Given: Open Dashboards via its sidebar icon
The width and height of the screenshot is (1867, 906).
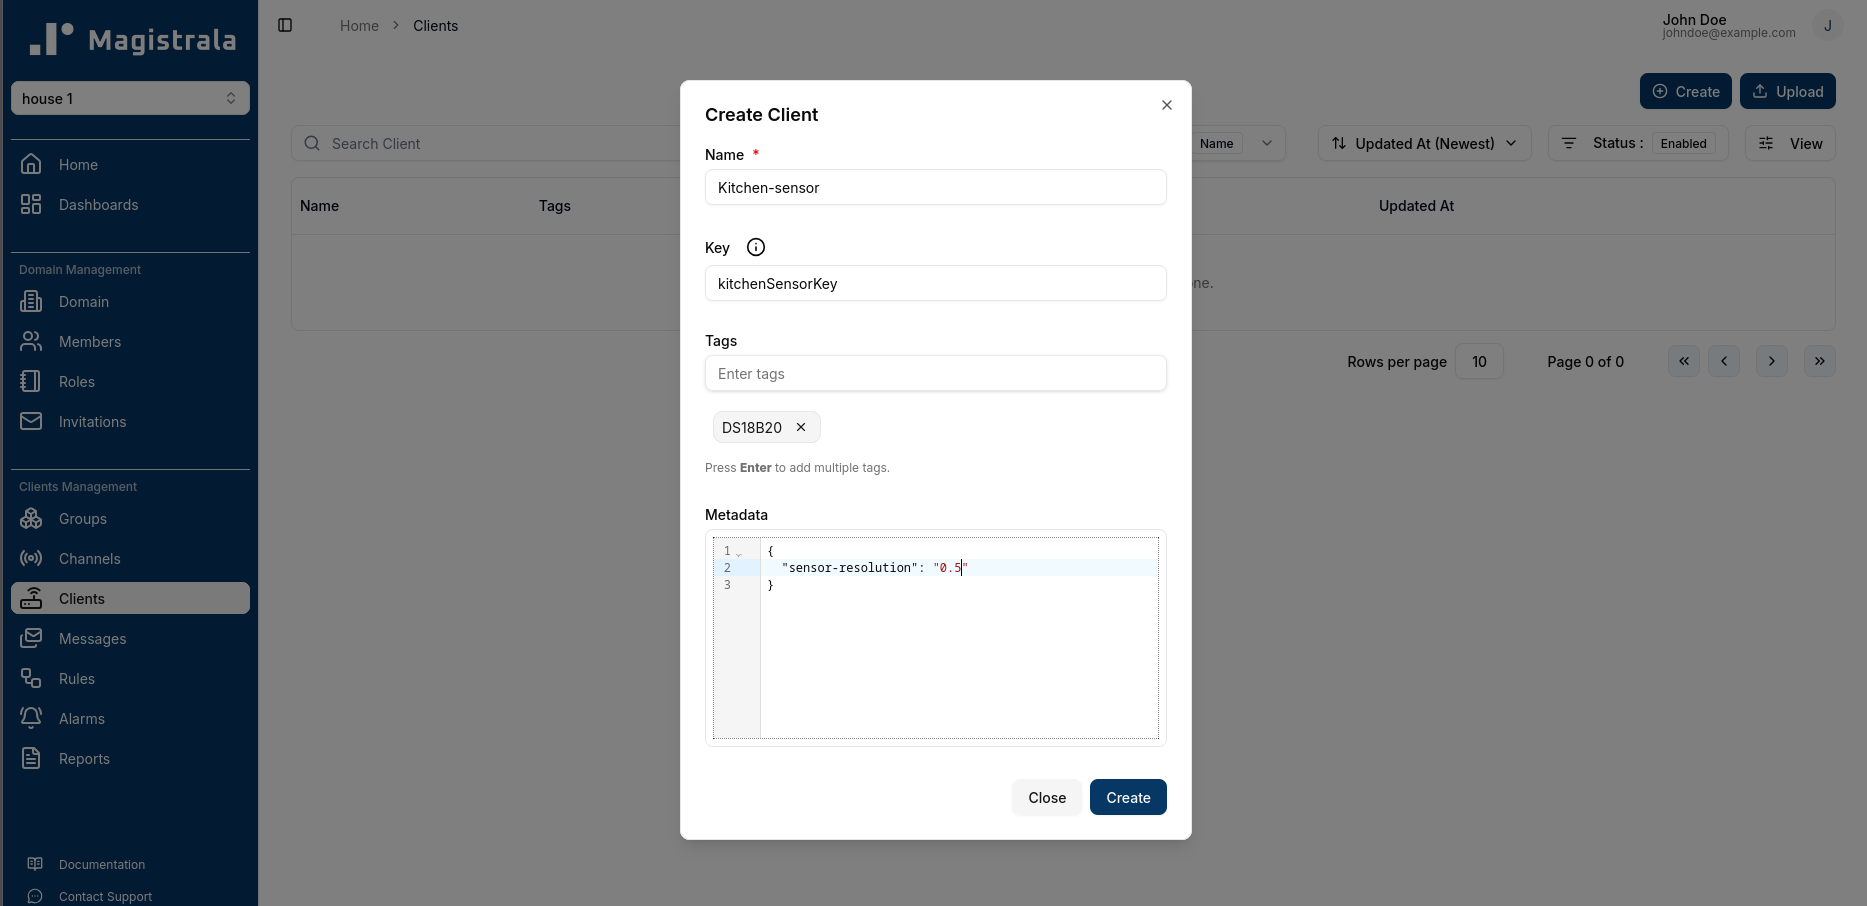Looking at the screenshot, I should point(32,204).
